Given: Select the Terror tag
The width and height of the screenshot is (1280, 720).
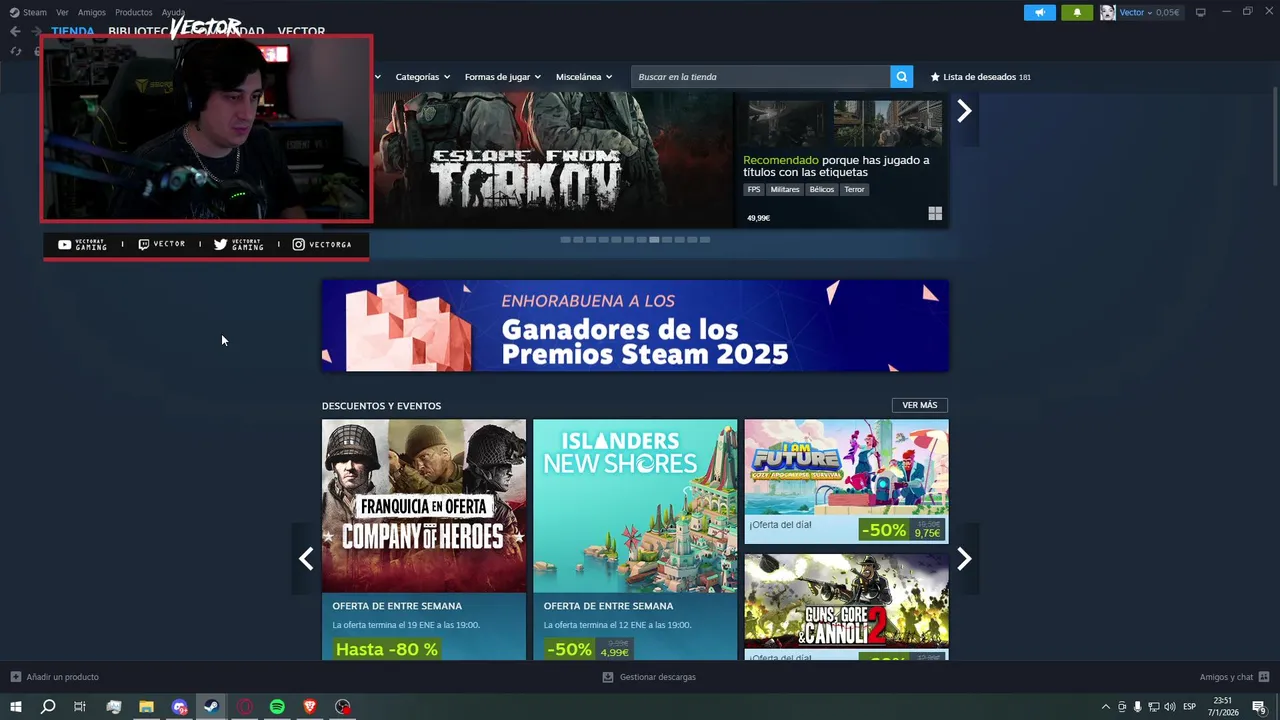Looking at the screenshot, I should tap(854, 189).
